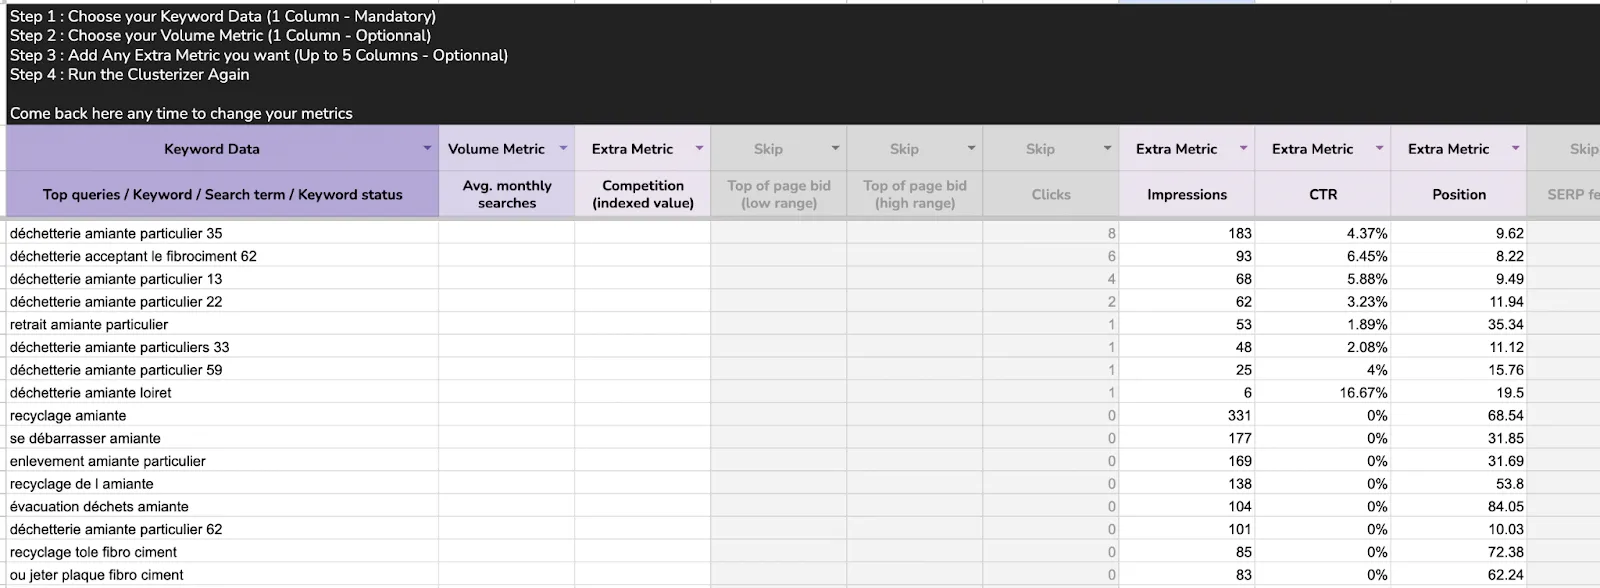Open the Skip dropdown above Top of page bid (high range)
Screen dimensions: 1600x588
click(971, 148)
